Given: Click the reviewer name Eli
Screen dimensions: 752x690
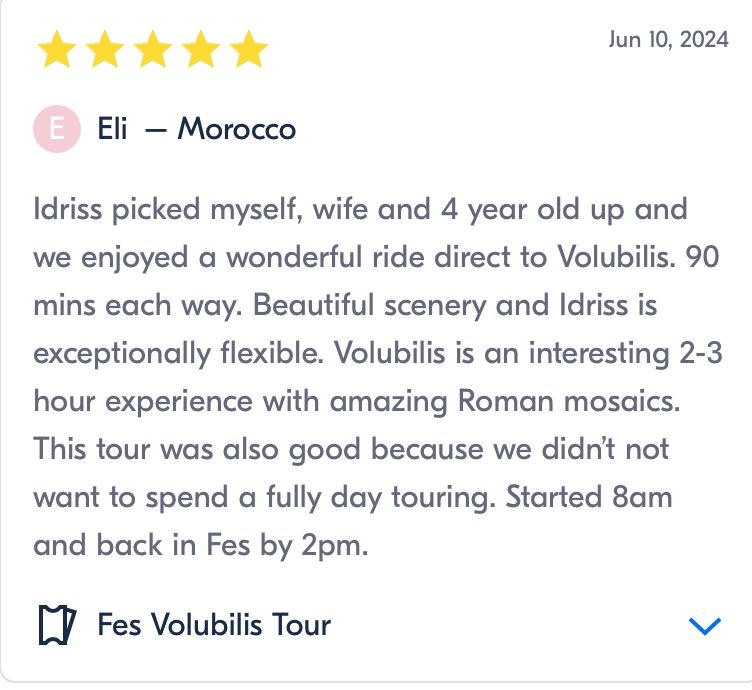Looking at the screenshot, I should [x=112, y=130].
